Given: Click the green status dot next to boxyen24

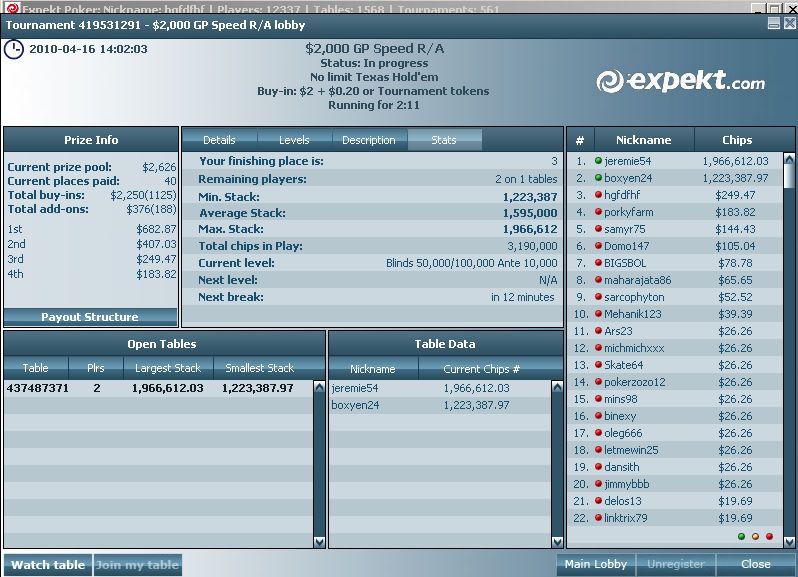Looking at the screenshot, I should pyautogui.click(x=598, y=178).
